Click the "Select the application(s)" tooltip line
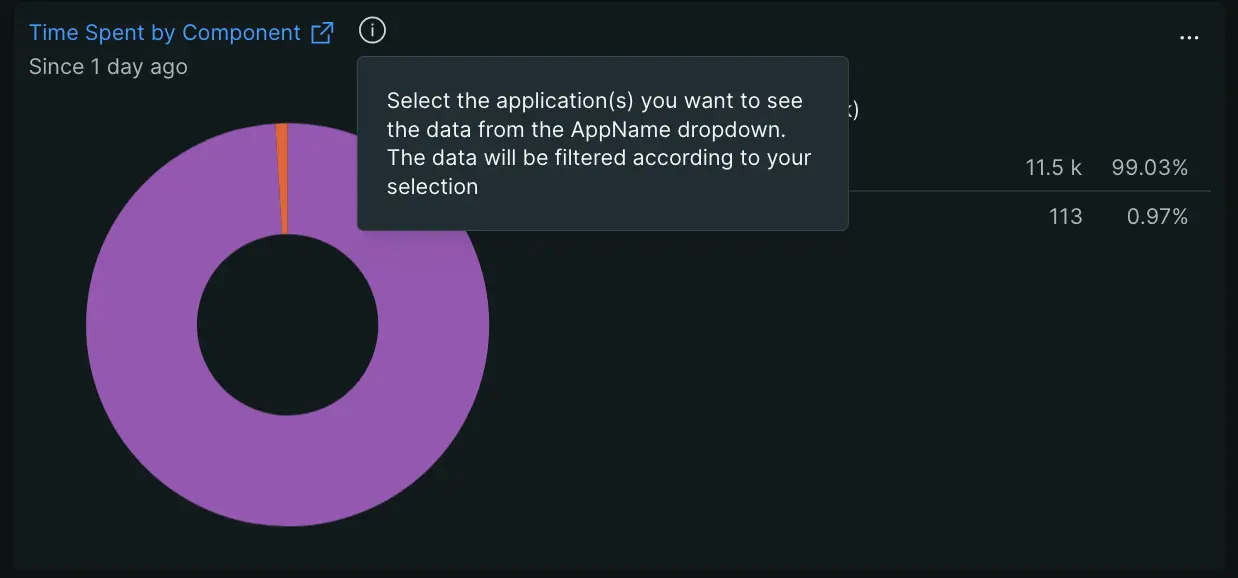 pos(594,101)
